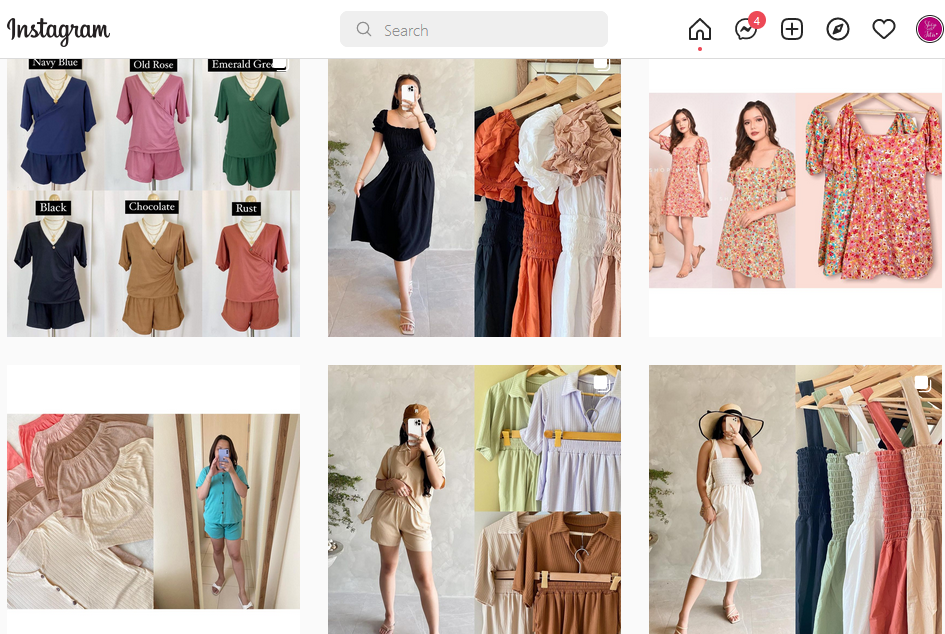
Task: Open Messenger with 4 unread messages
Action: coord(747,28)
